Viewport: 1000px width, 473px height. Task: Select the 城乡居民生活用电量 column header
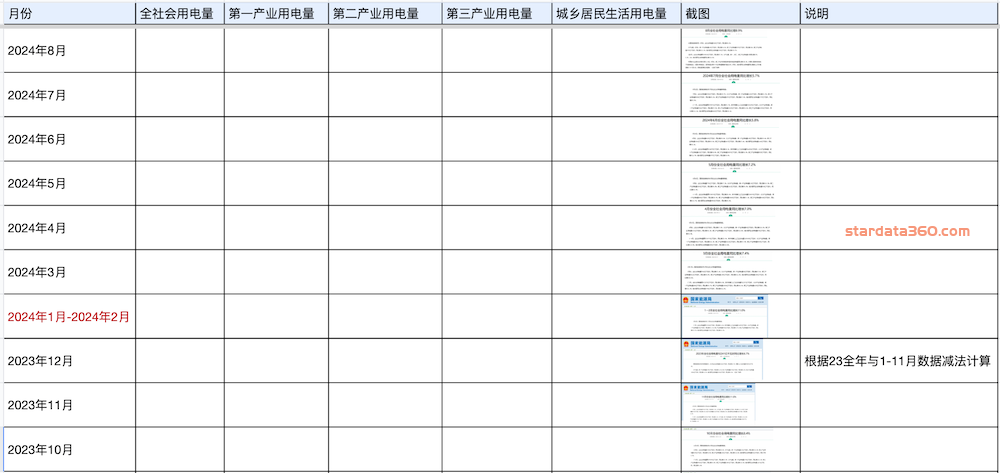pos(617,13)
